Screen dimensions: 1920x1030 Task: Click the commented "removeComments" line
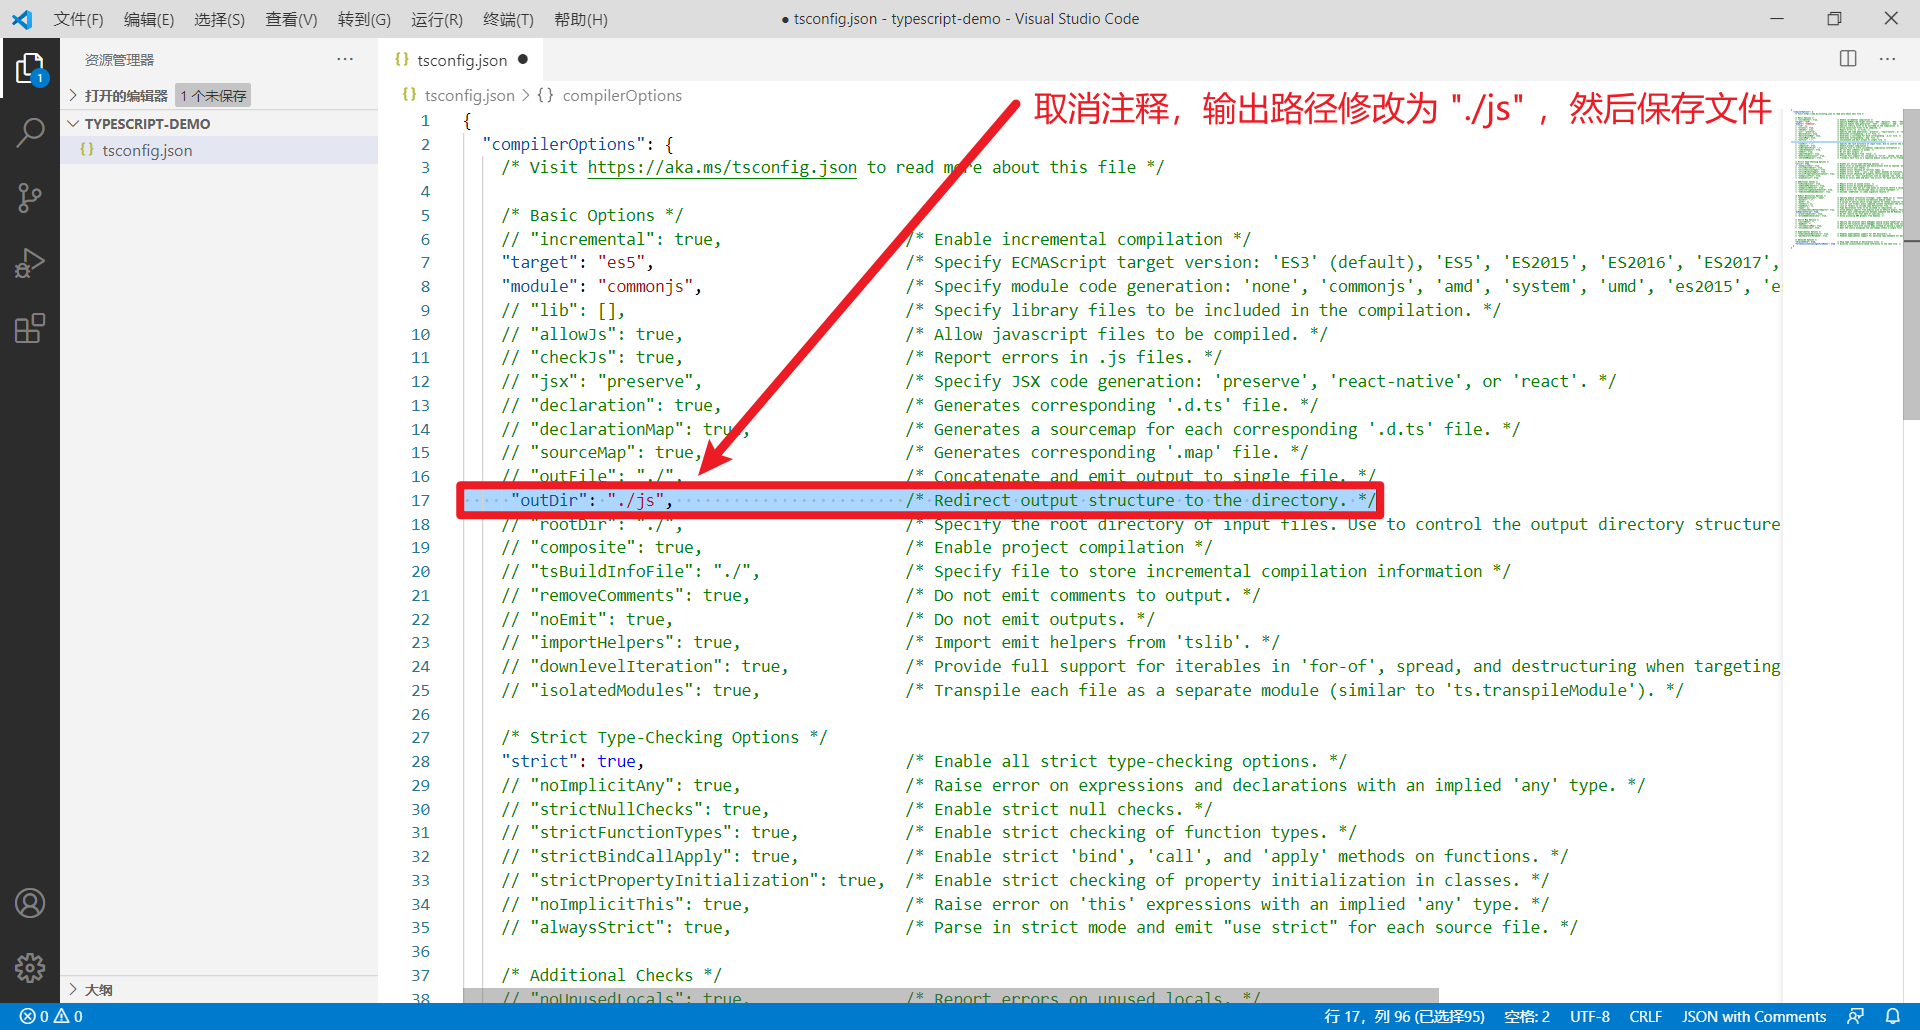(x=625, y=595)
